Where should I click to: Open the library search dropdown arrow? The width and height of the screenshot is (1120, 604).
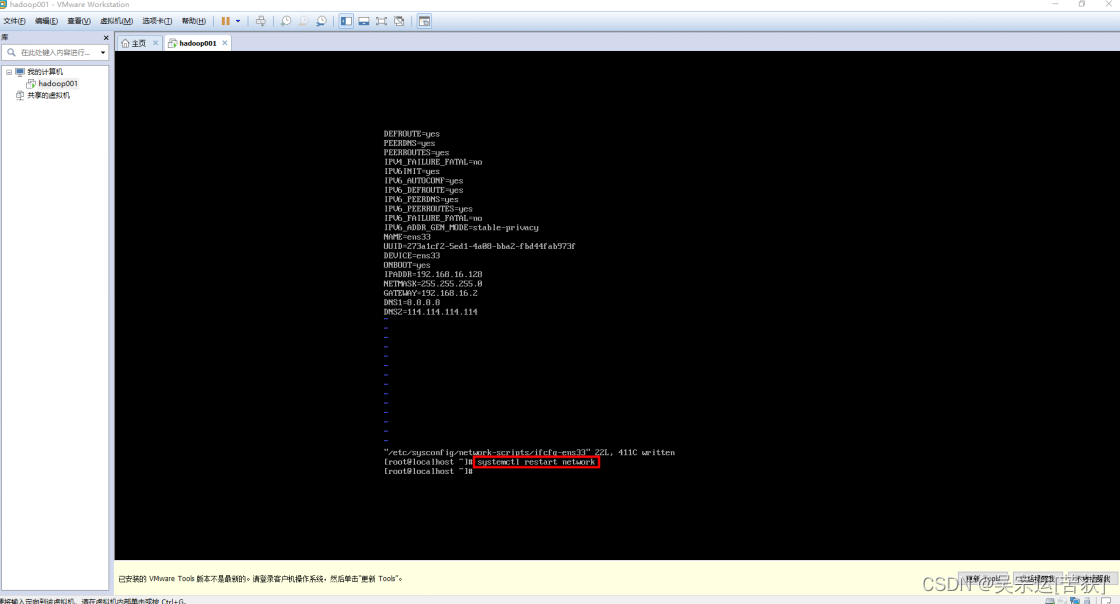(103, 52)
